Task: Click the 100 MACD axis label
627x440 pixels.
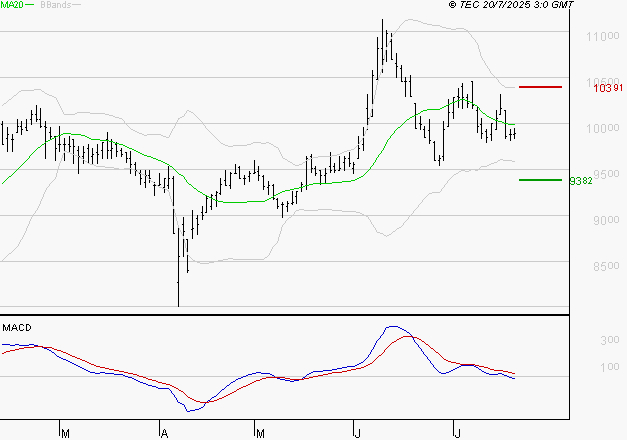Action: (610, 367)
